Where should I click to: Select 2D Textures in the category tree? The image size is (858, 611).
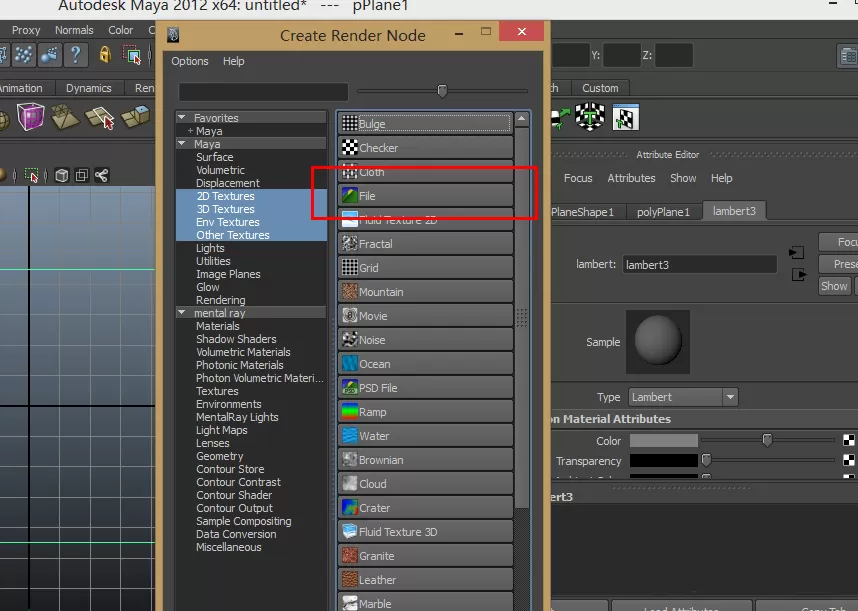tap(225, 196)
